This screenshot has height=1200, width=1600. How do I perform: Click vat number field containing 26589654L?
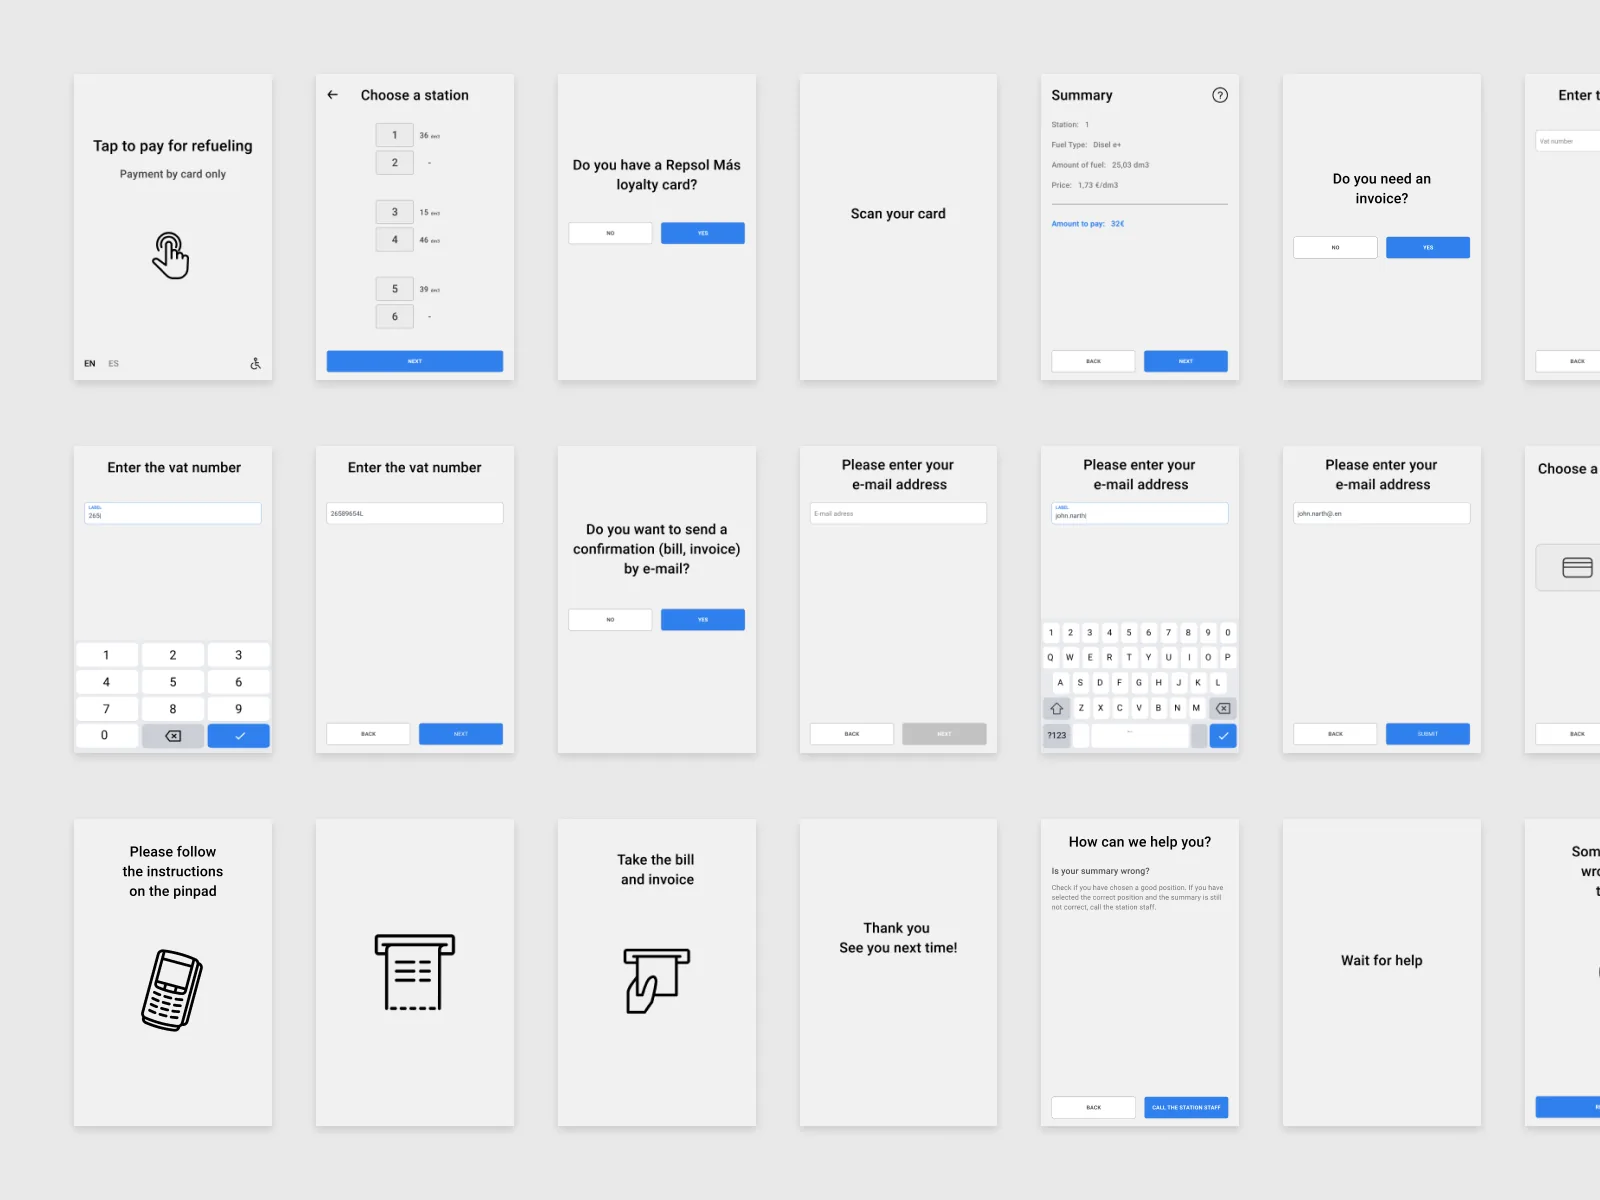coord(415,513)
